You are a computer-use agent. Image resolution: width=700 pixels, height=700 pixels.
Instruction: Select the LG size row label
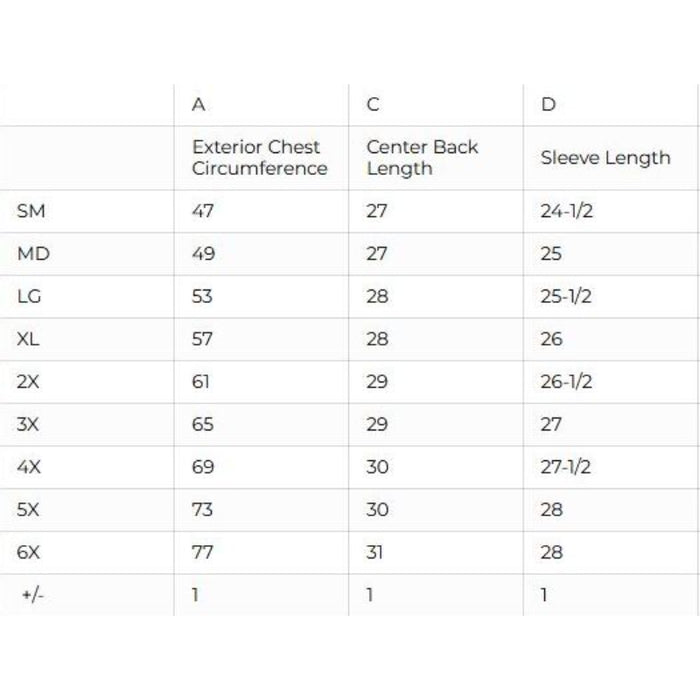[30, 297]
